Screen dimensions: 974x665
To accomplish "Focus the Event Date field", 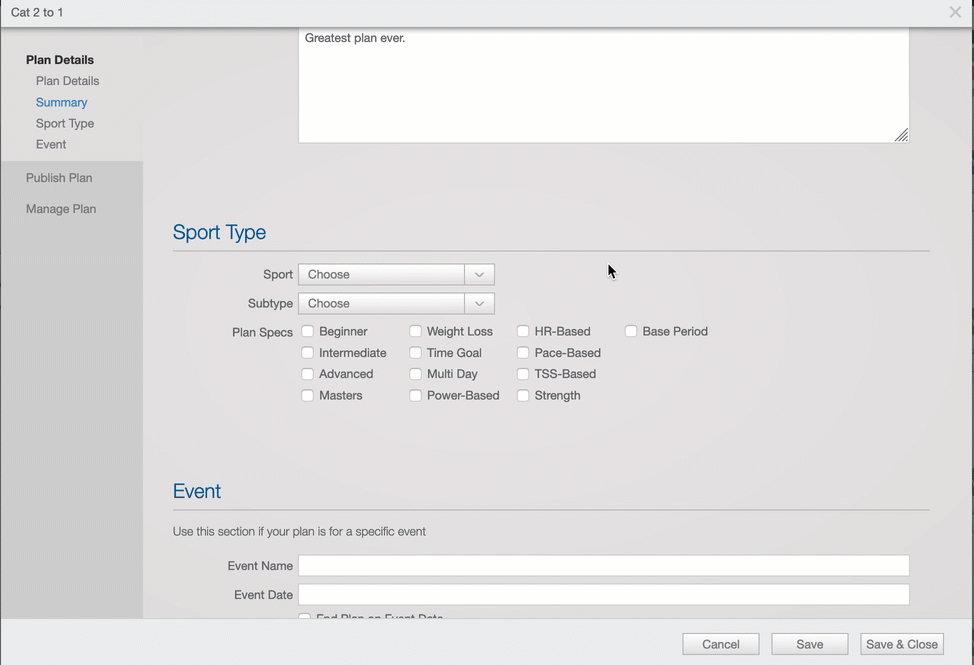I will pyautogui.click(x=604, y=595).
